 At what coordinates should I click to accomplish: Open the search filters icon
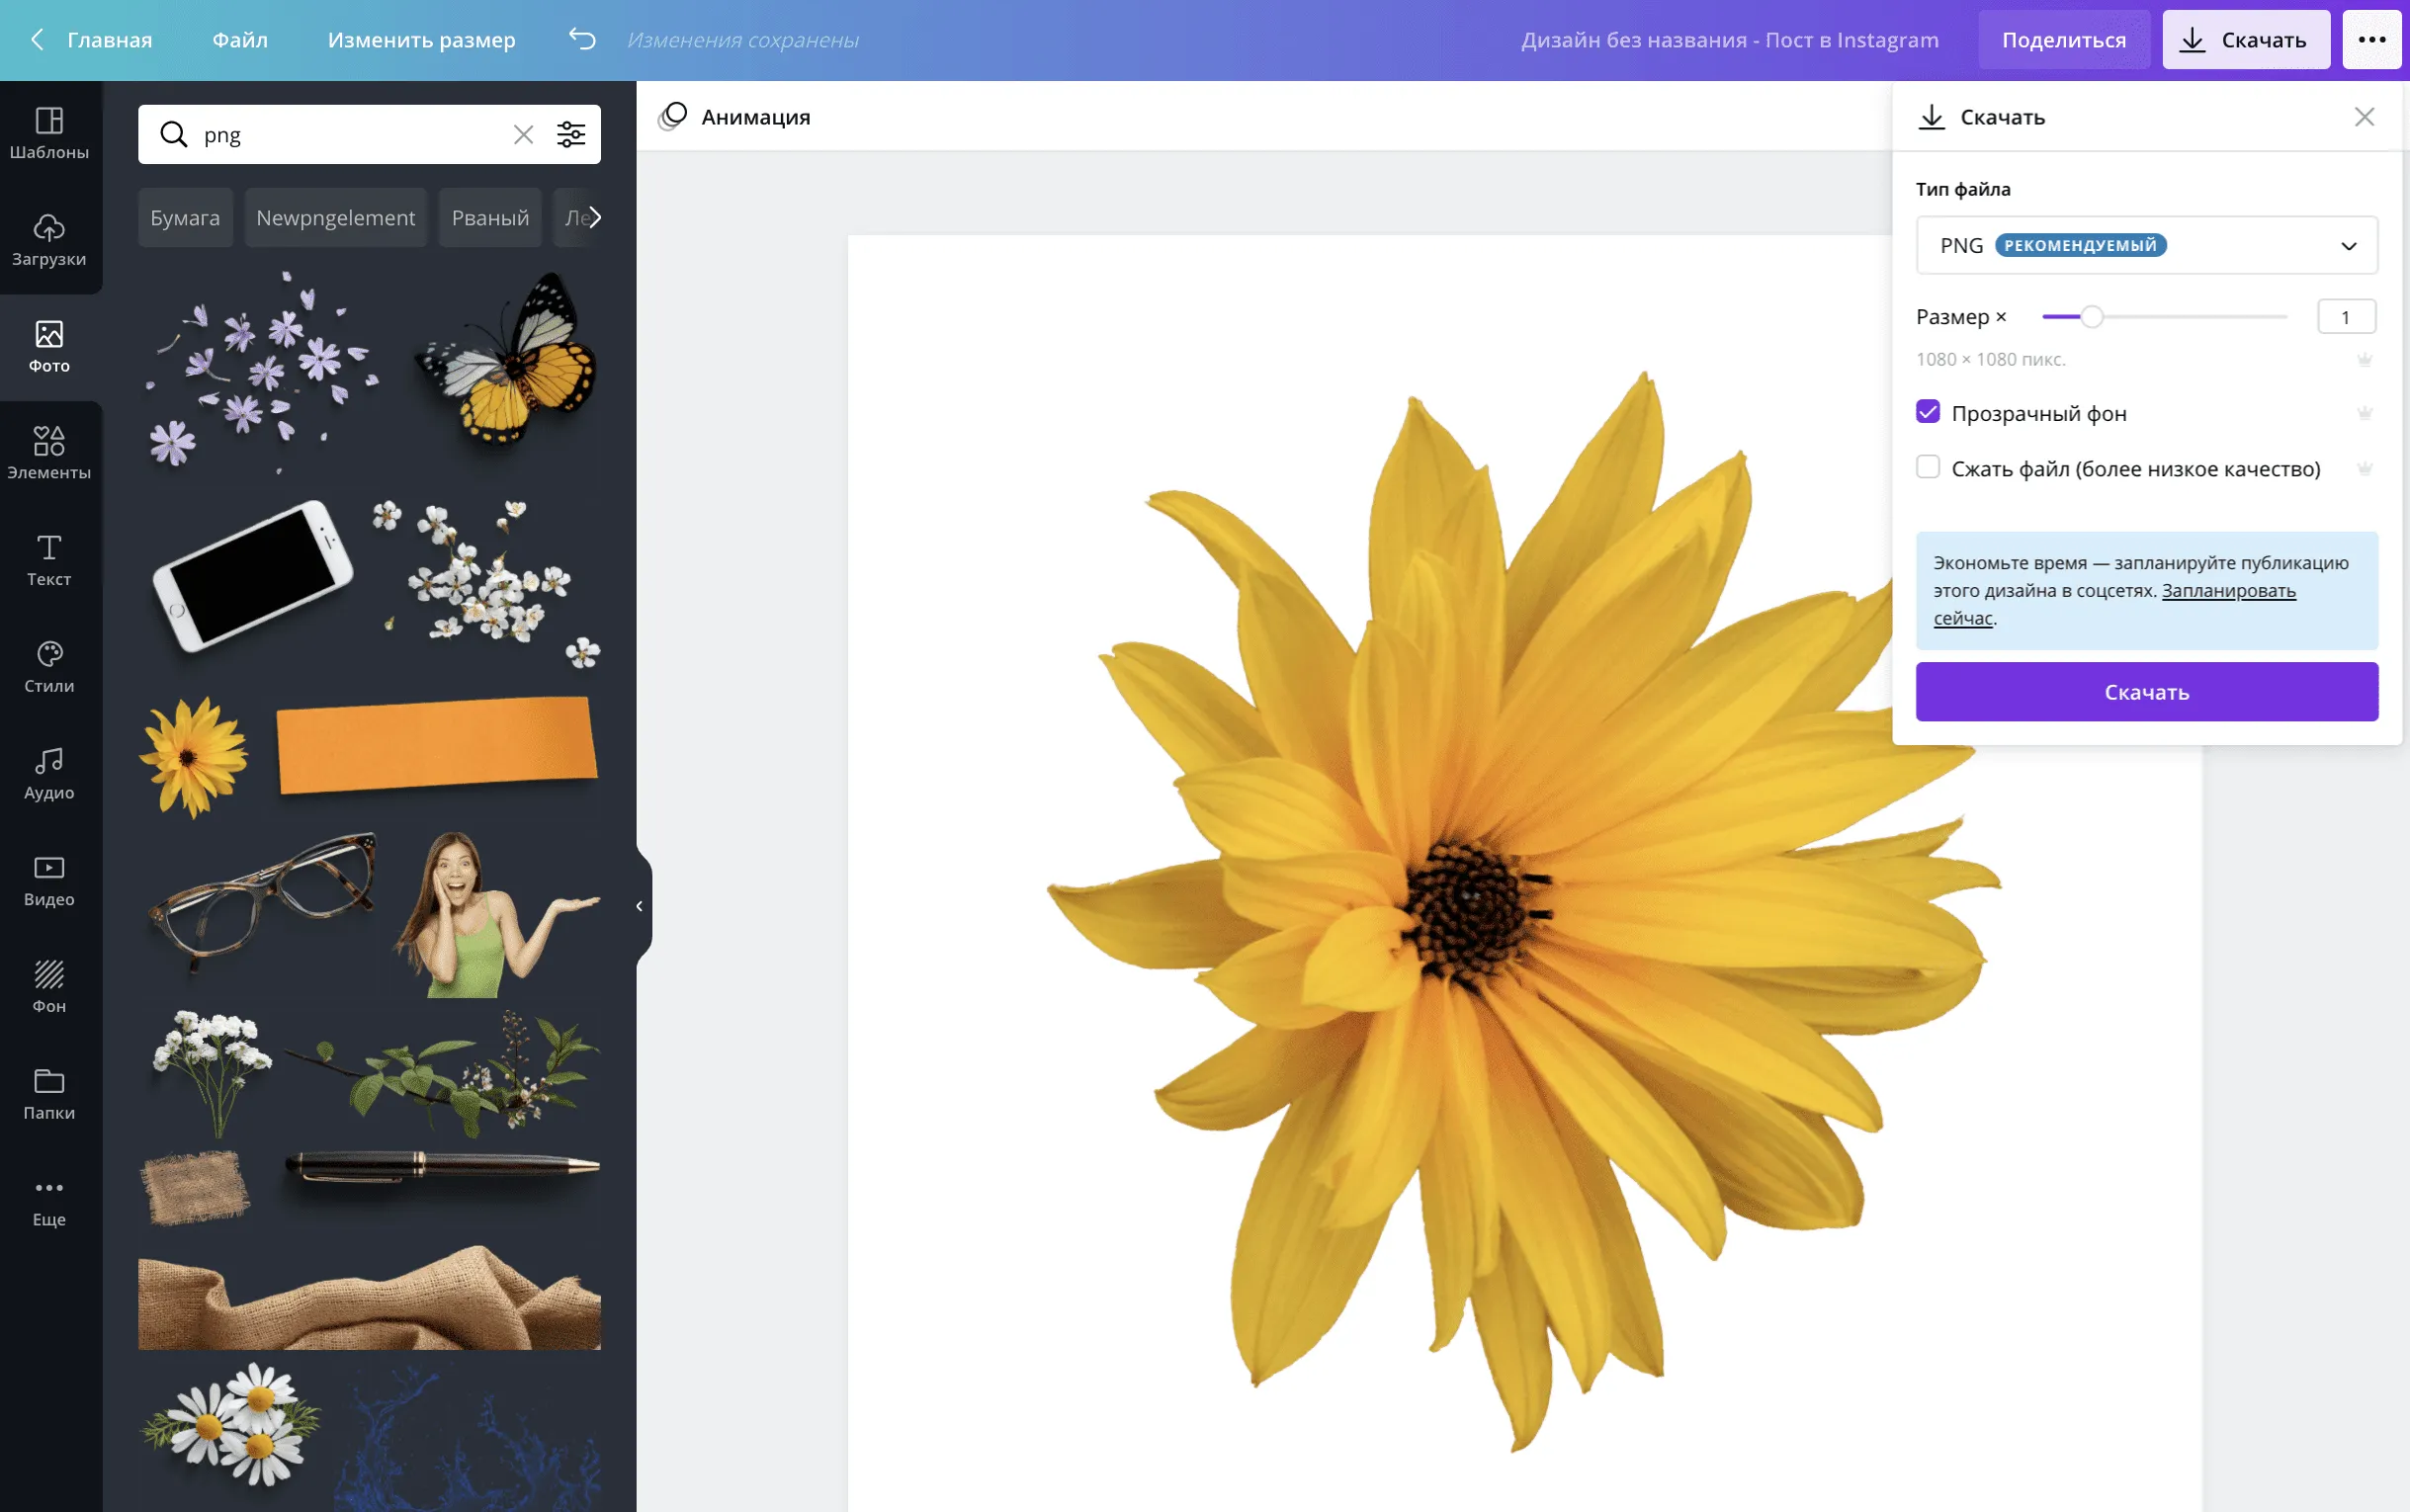point(571,134)
